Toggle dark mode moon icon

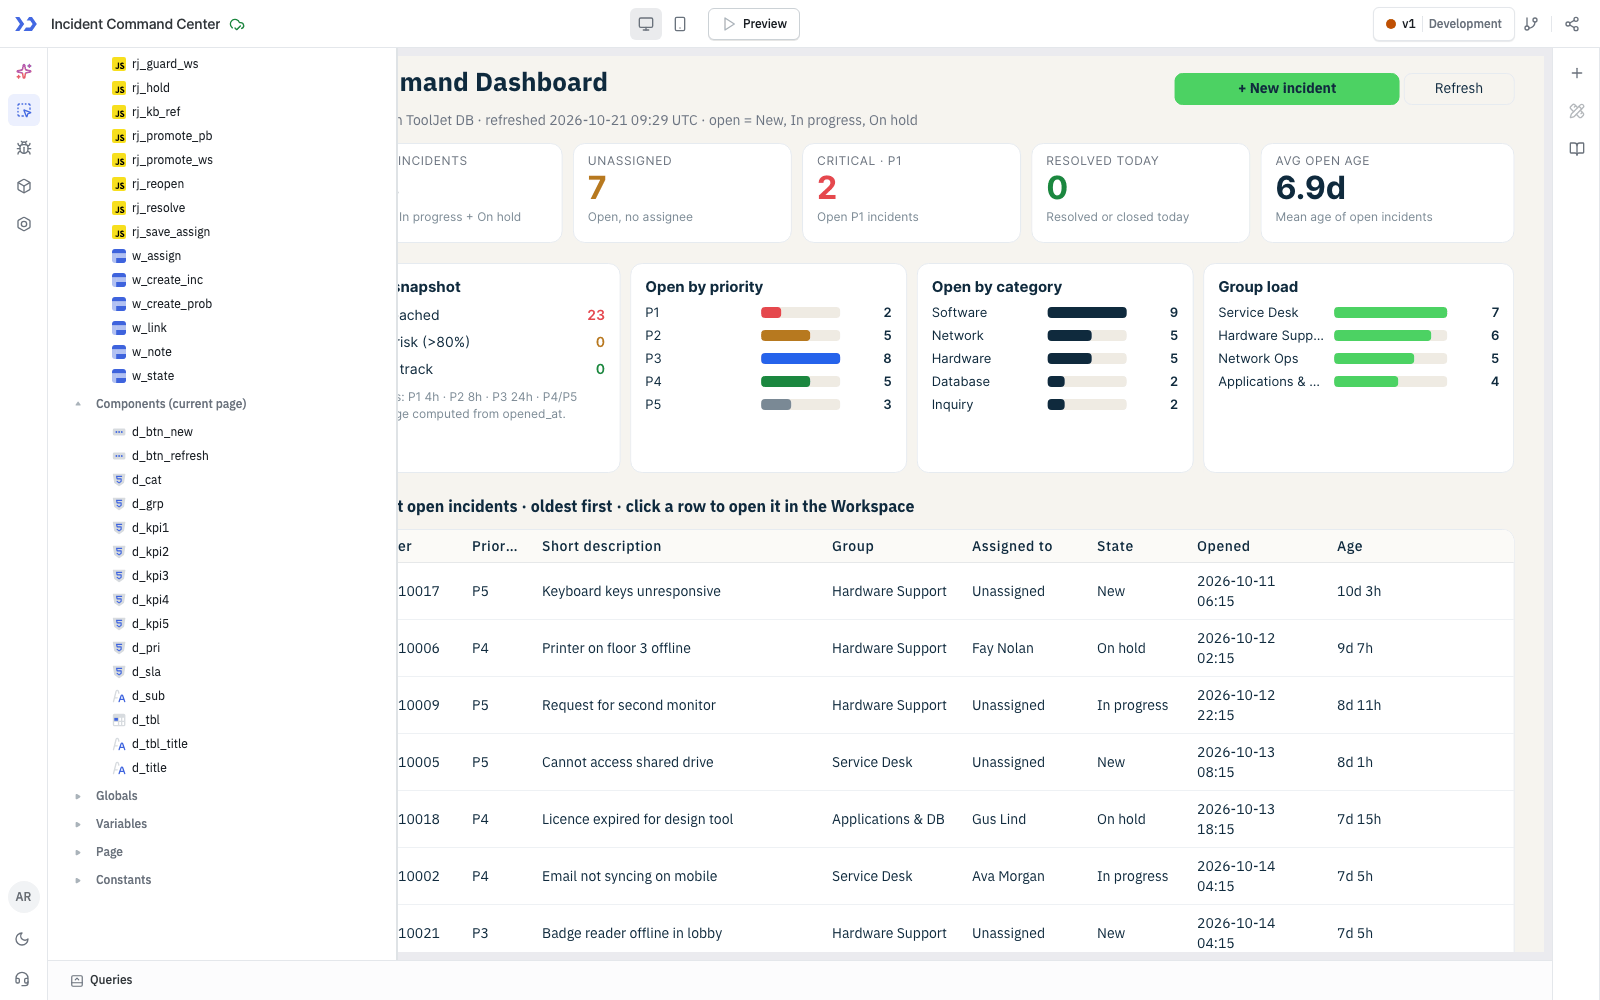[23, 939]
